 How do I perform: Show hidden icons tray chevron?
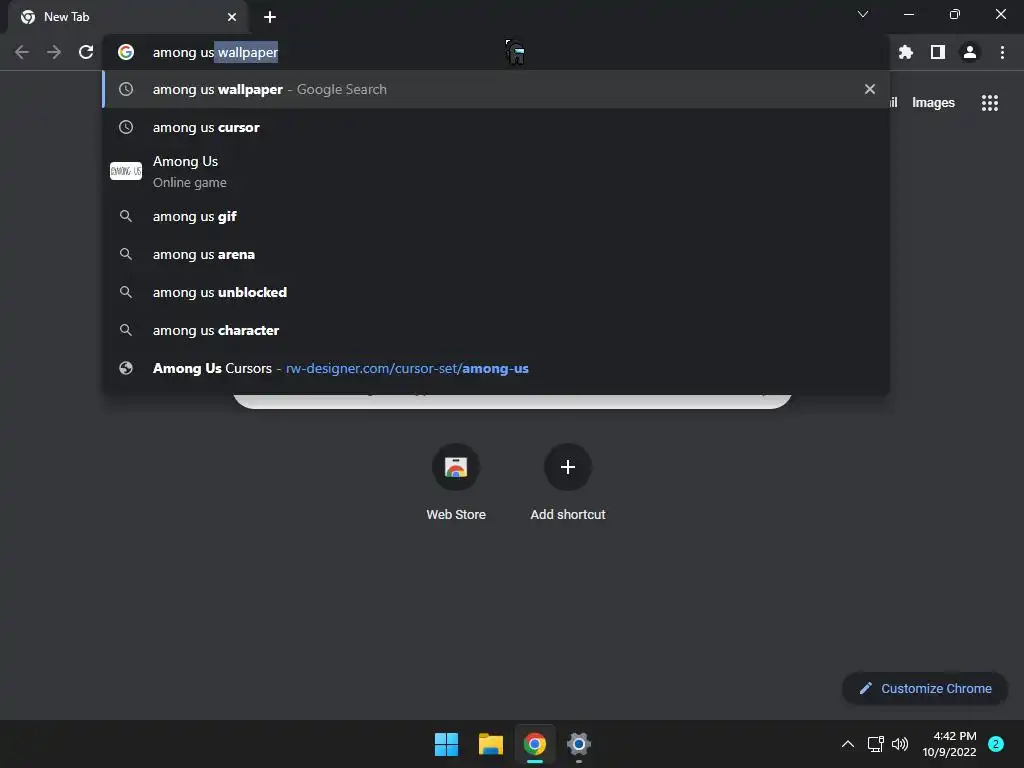pyautogui.click(x=848, y=744)
